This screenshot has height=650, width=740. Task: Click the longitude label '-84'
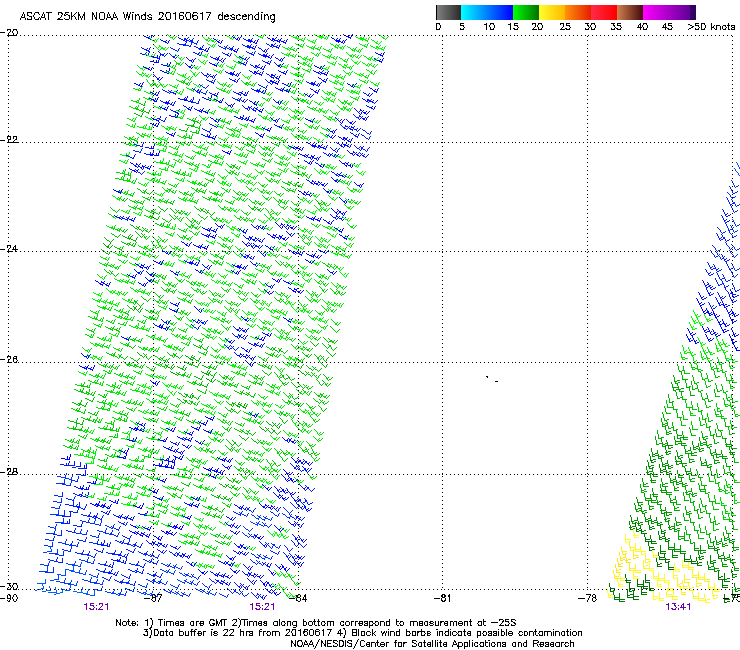click(x=298, y=598)
